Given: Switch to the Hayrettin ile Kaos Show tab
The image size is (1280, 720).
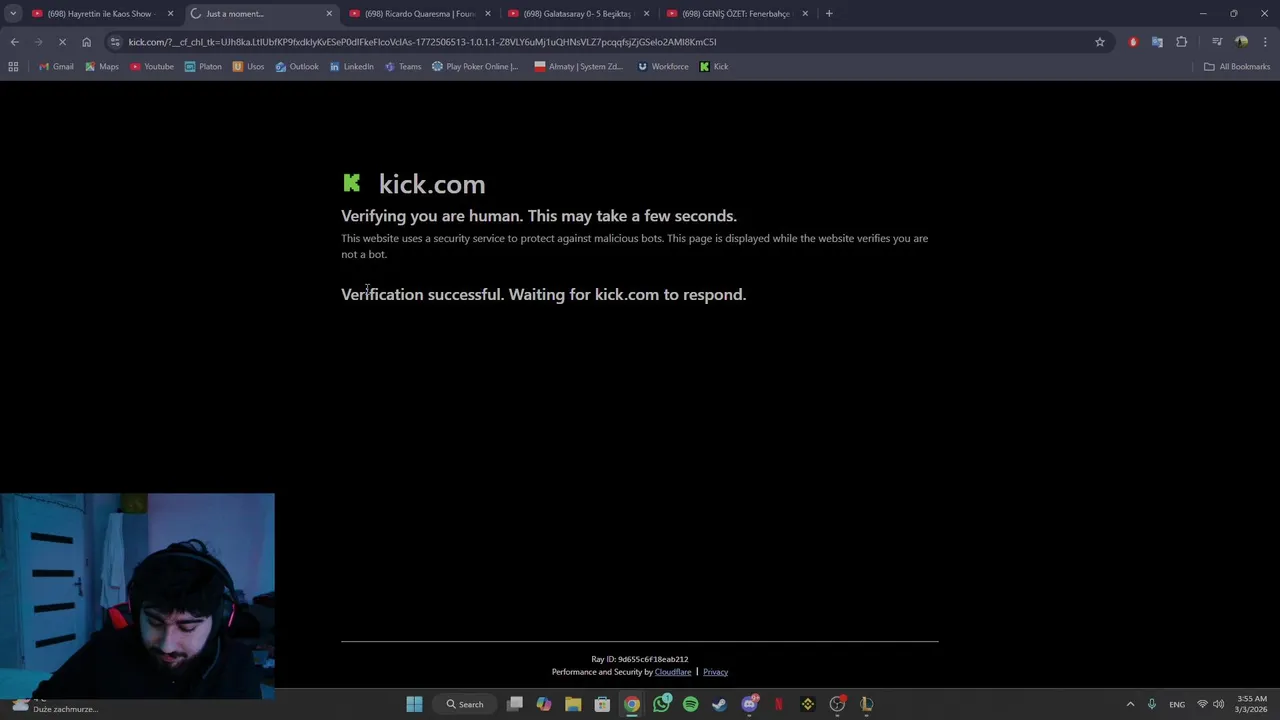Looking at the screenshot, I should tap(100, 14).
